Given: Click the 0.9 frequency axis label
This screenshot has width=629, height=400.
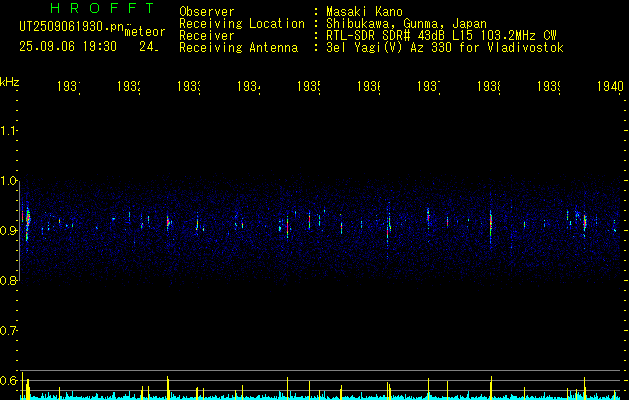Looking at the screenshot, I should (9, 230).
